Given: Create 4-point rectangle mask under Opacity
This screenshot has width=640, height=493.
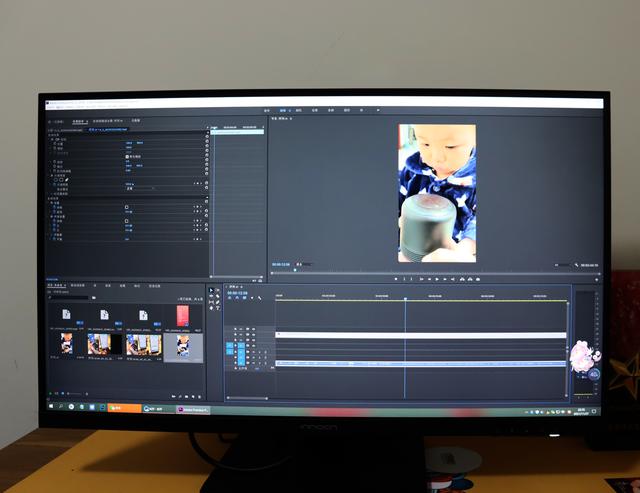Looking at the screenshot, I should click(61, 180).
